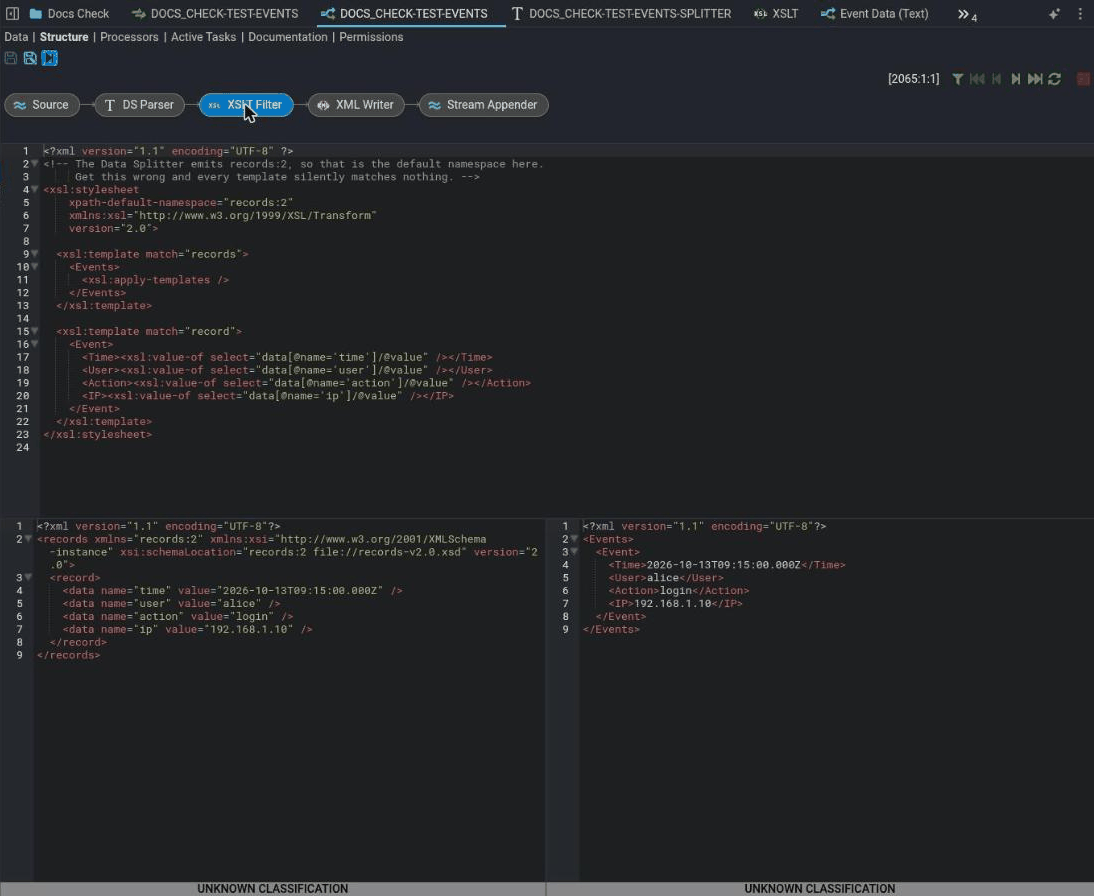
Task: Click xpath-default-namespace="records:2" line in XSLT
Action: (x=181, y=202)
